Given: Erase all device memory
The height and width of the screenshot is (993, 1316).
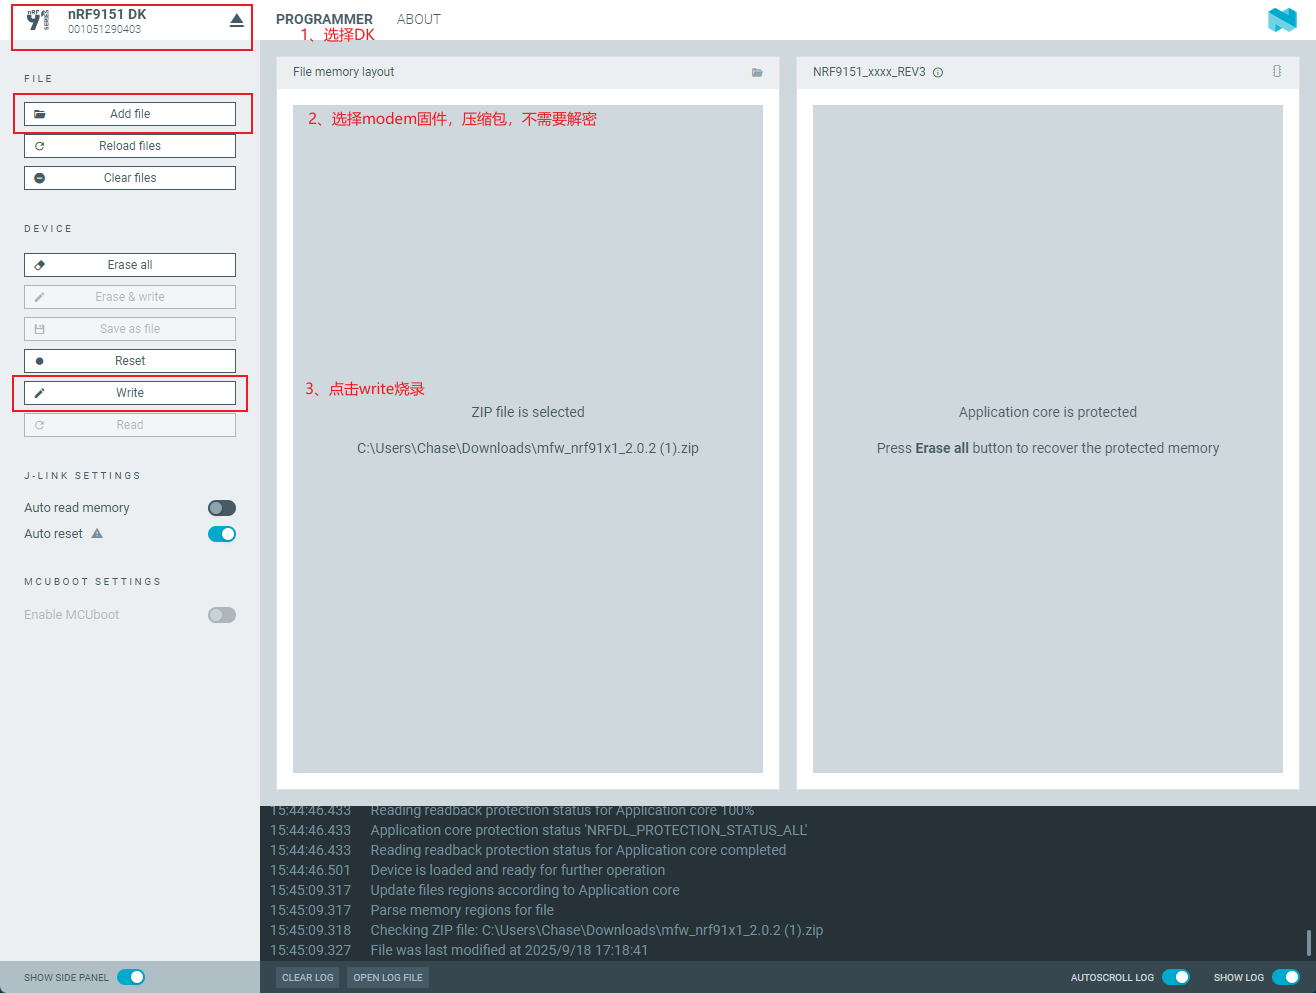Looking at the screenshot, I should click(130, 265).
